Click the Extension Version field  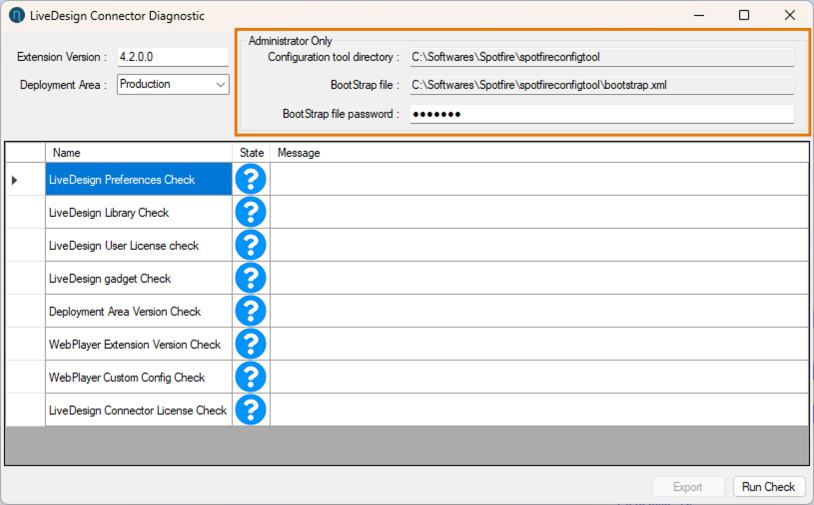[173, 57]
